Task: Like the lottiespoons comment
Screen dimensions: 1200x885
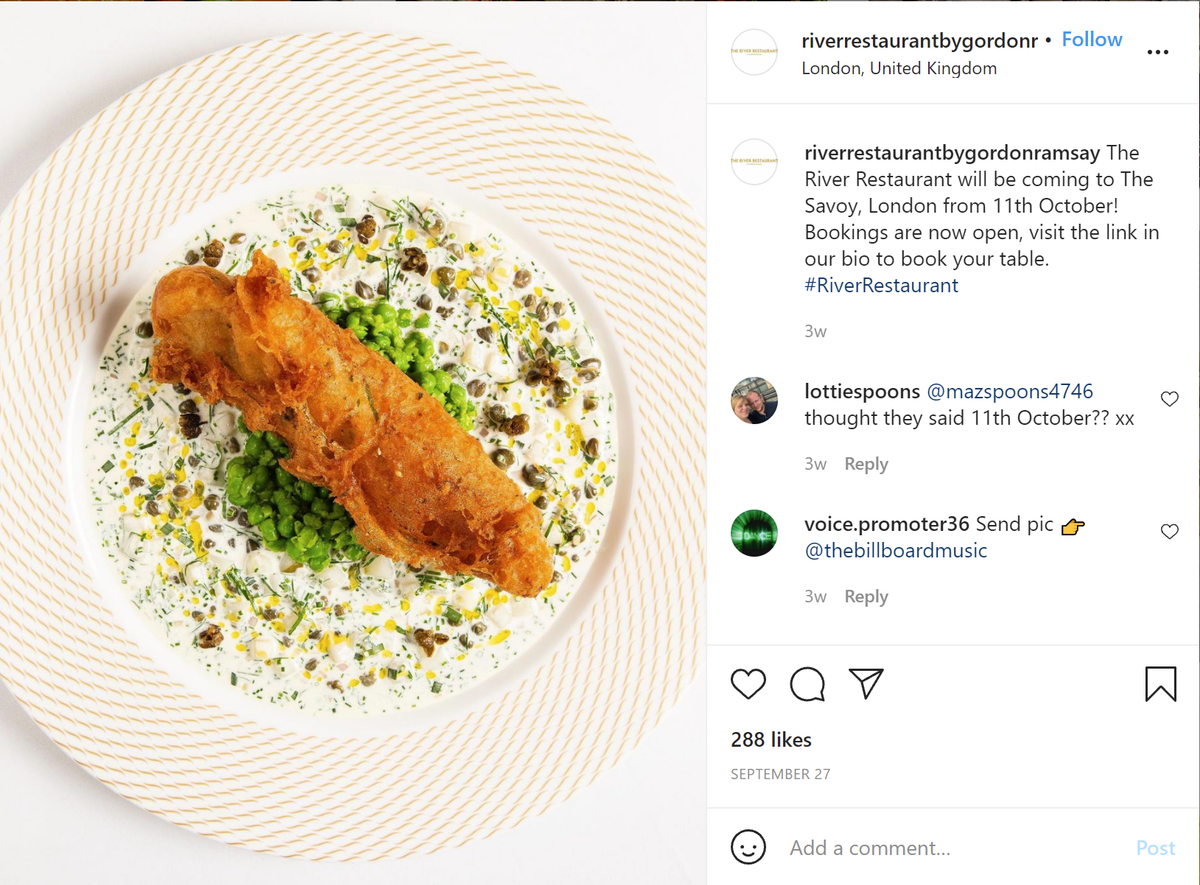Action: [x=1169, y=399]
